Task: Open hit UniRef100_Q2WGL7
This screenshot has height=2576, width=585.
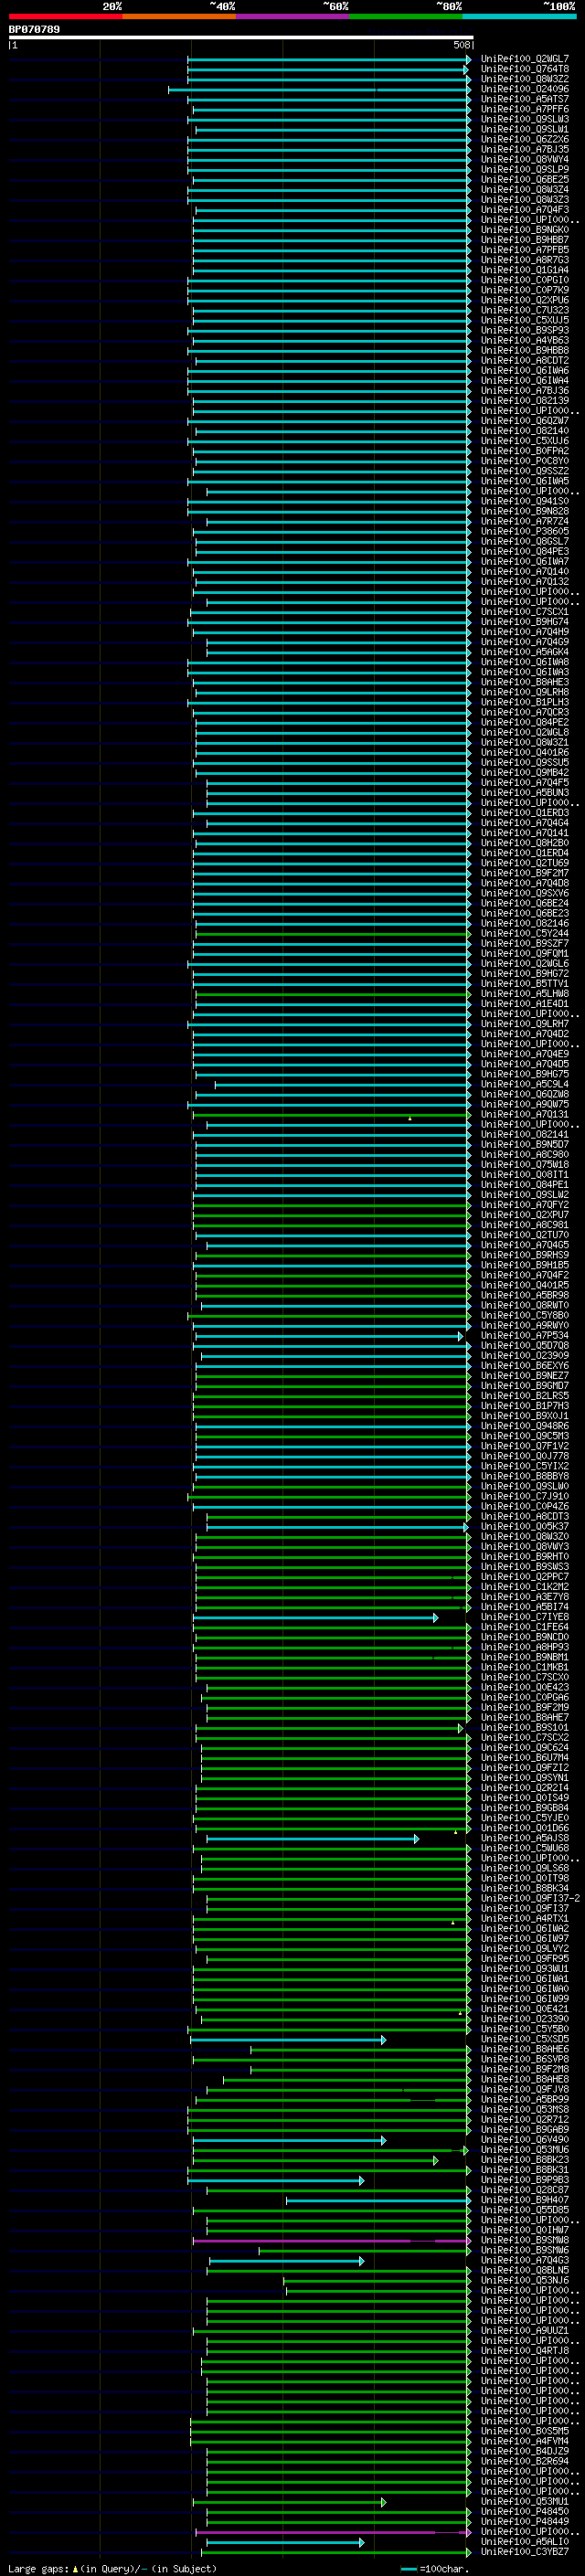Action: pyautogui.click(x=525, y=59)
